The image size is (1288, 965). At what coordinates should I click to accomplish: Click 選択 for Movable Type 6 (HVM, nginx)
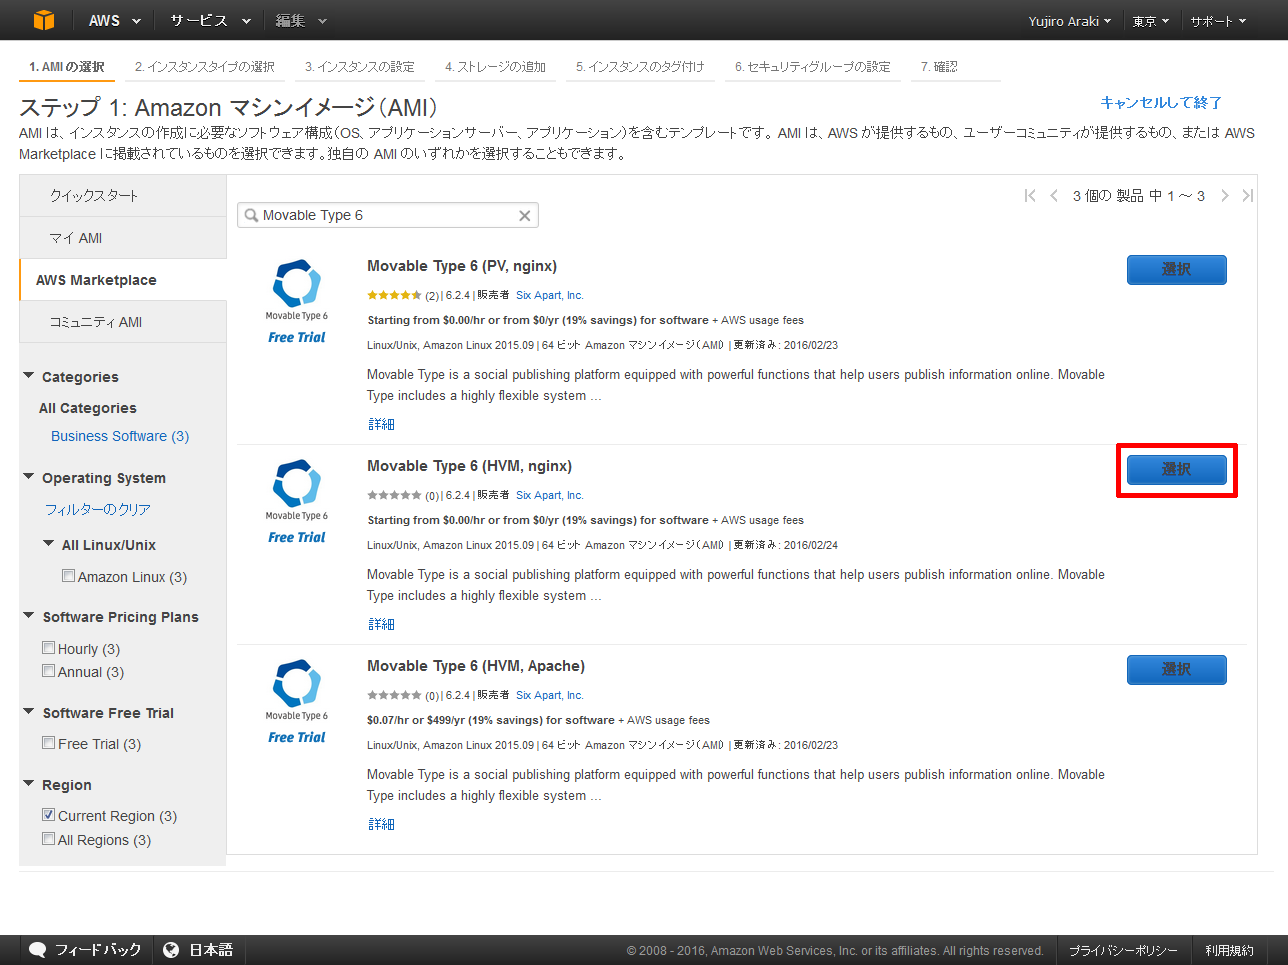coord(1177,470)
